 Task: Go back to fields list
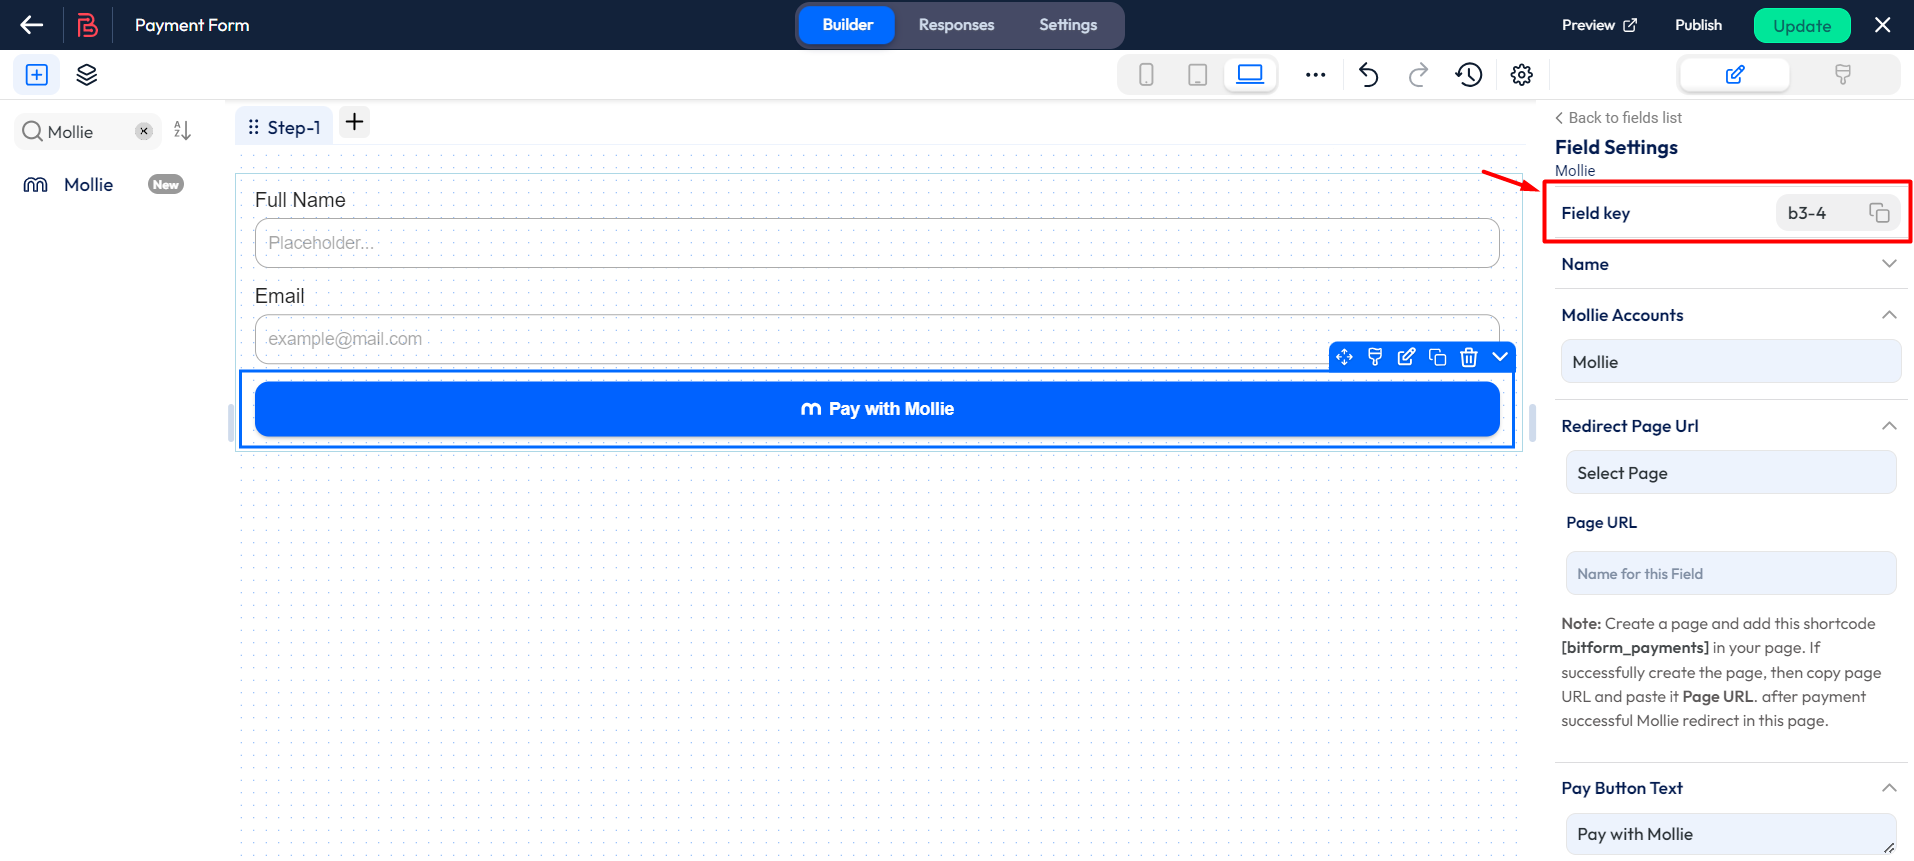1619,118
